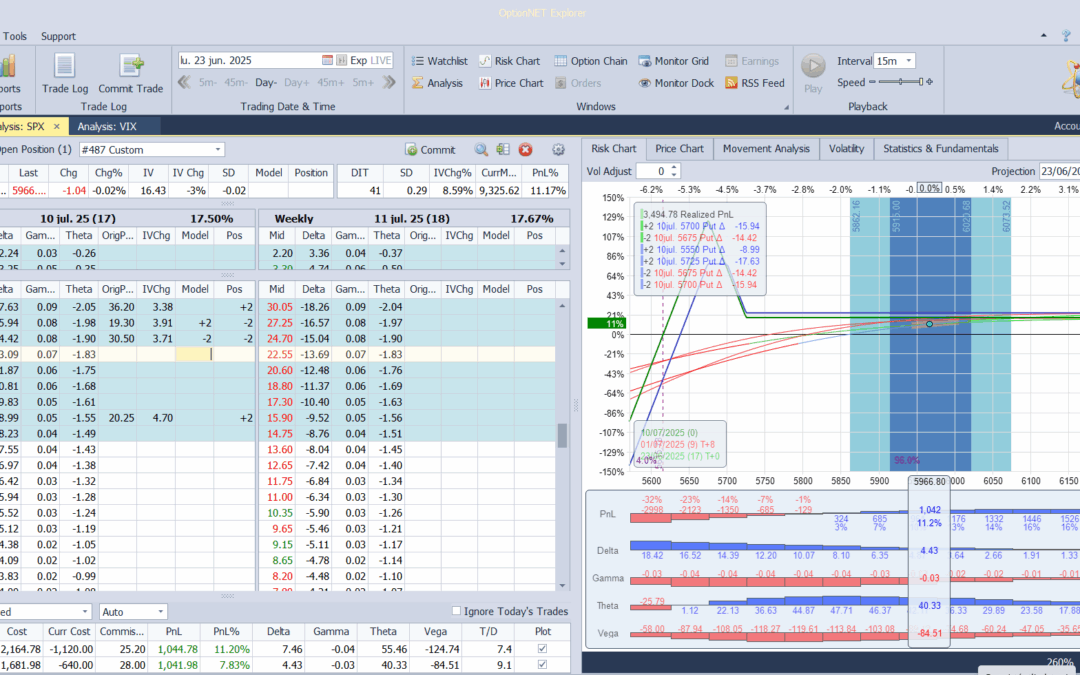This screenshot has height=675, width=1080.
Task: Start playback with Play button
Action: 813,74
